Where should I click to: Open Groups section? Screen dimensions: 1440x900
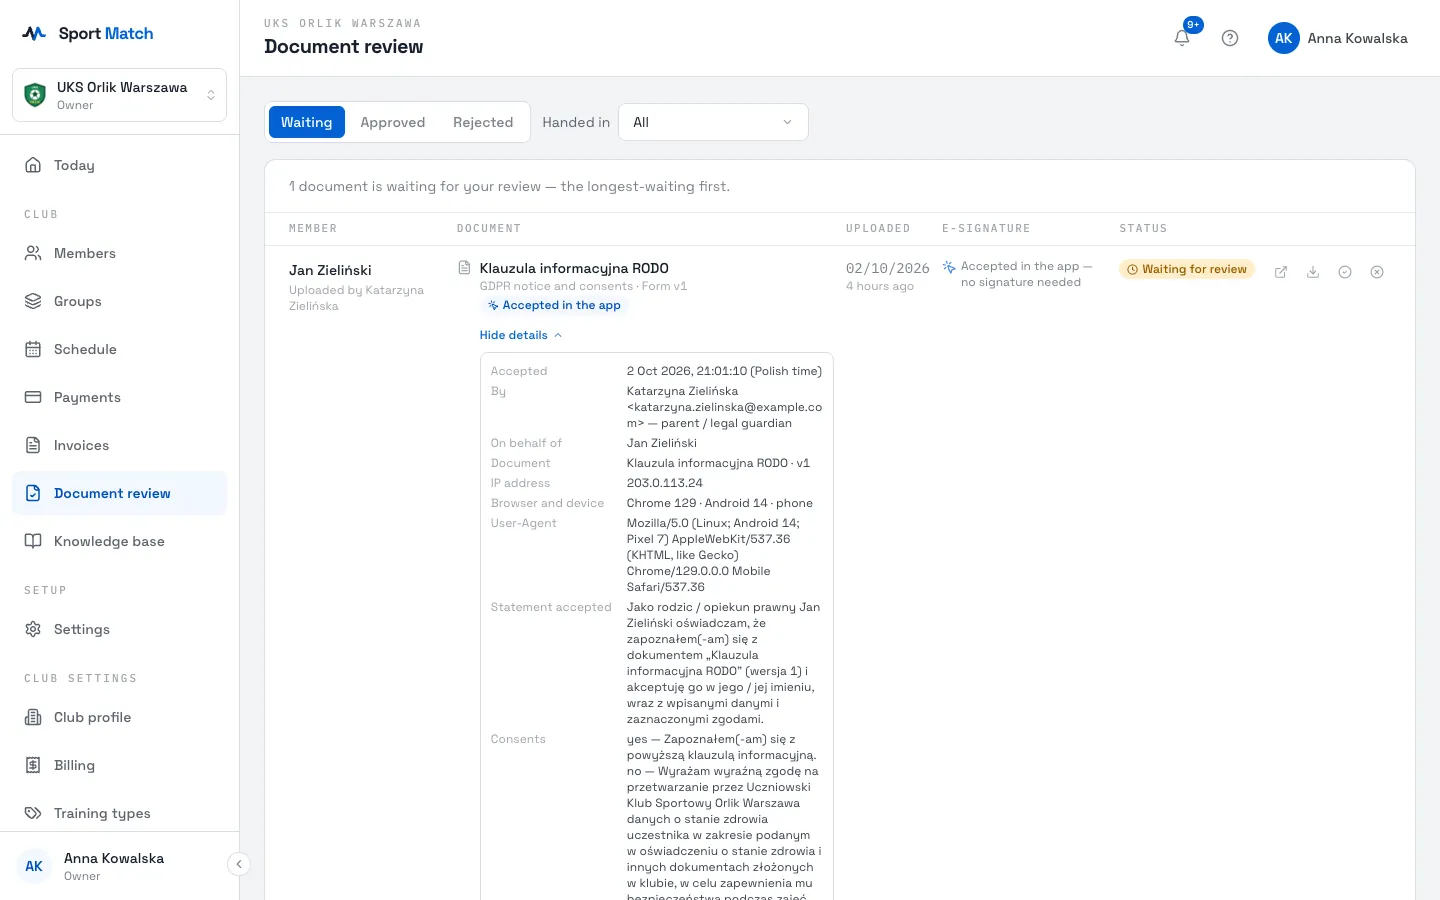coord(120,301)
